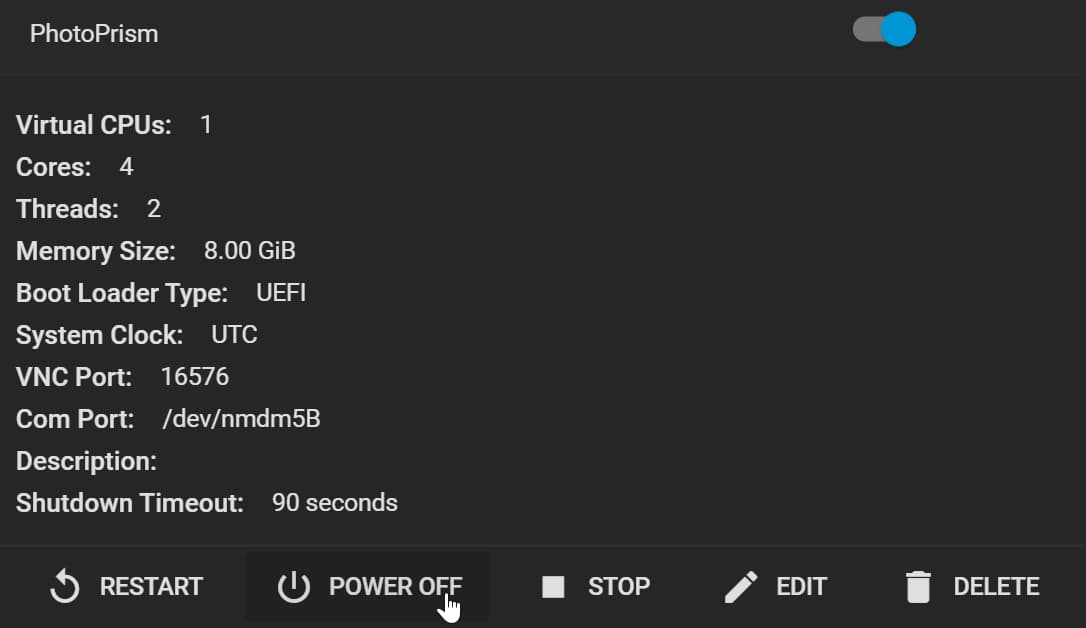
Task: Click the RESTART button label
Action: [x=151, y=586]
